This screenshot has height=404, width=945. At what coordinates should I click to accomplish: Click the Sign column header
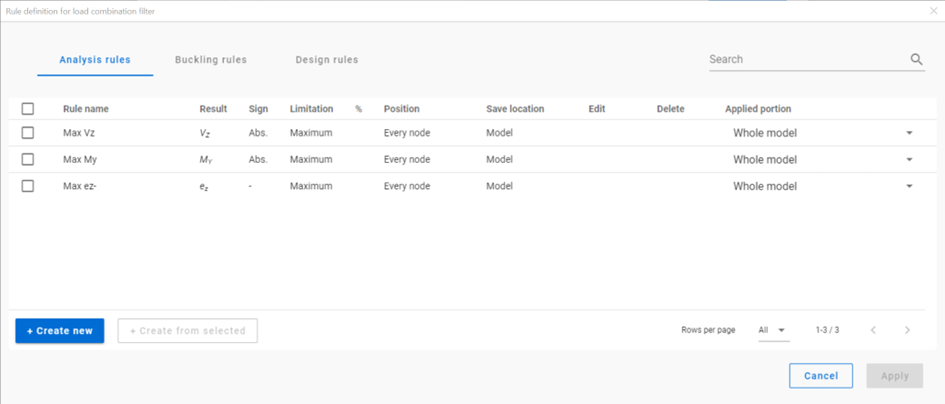259,109
